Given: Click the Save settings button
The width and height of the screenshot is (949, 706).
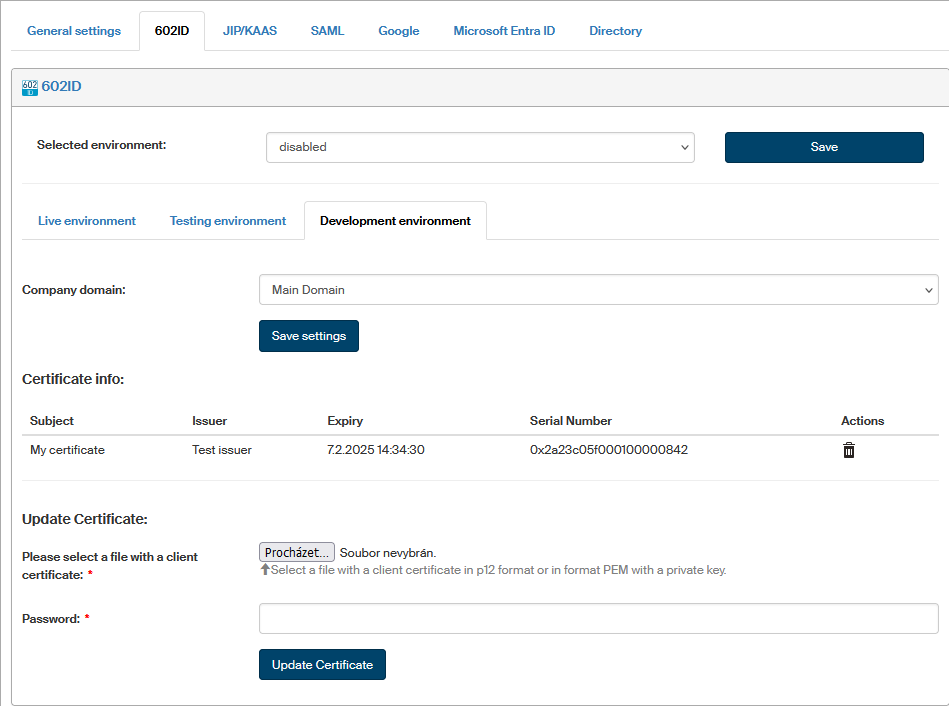Looking at the screenshot, I should (x=308, y=336).
